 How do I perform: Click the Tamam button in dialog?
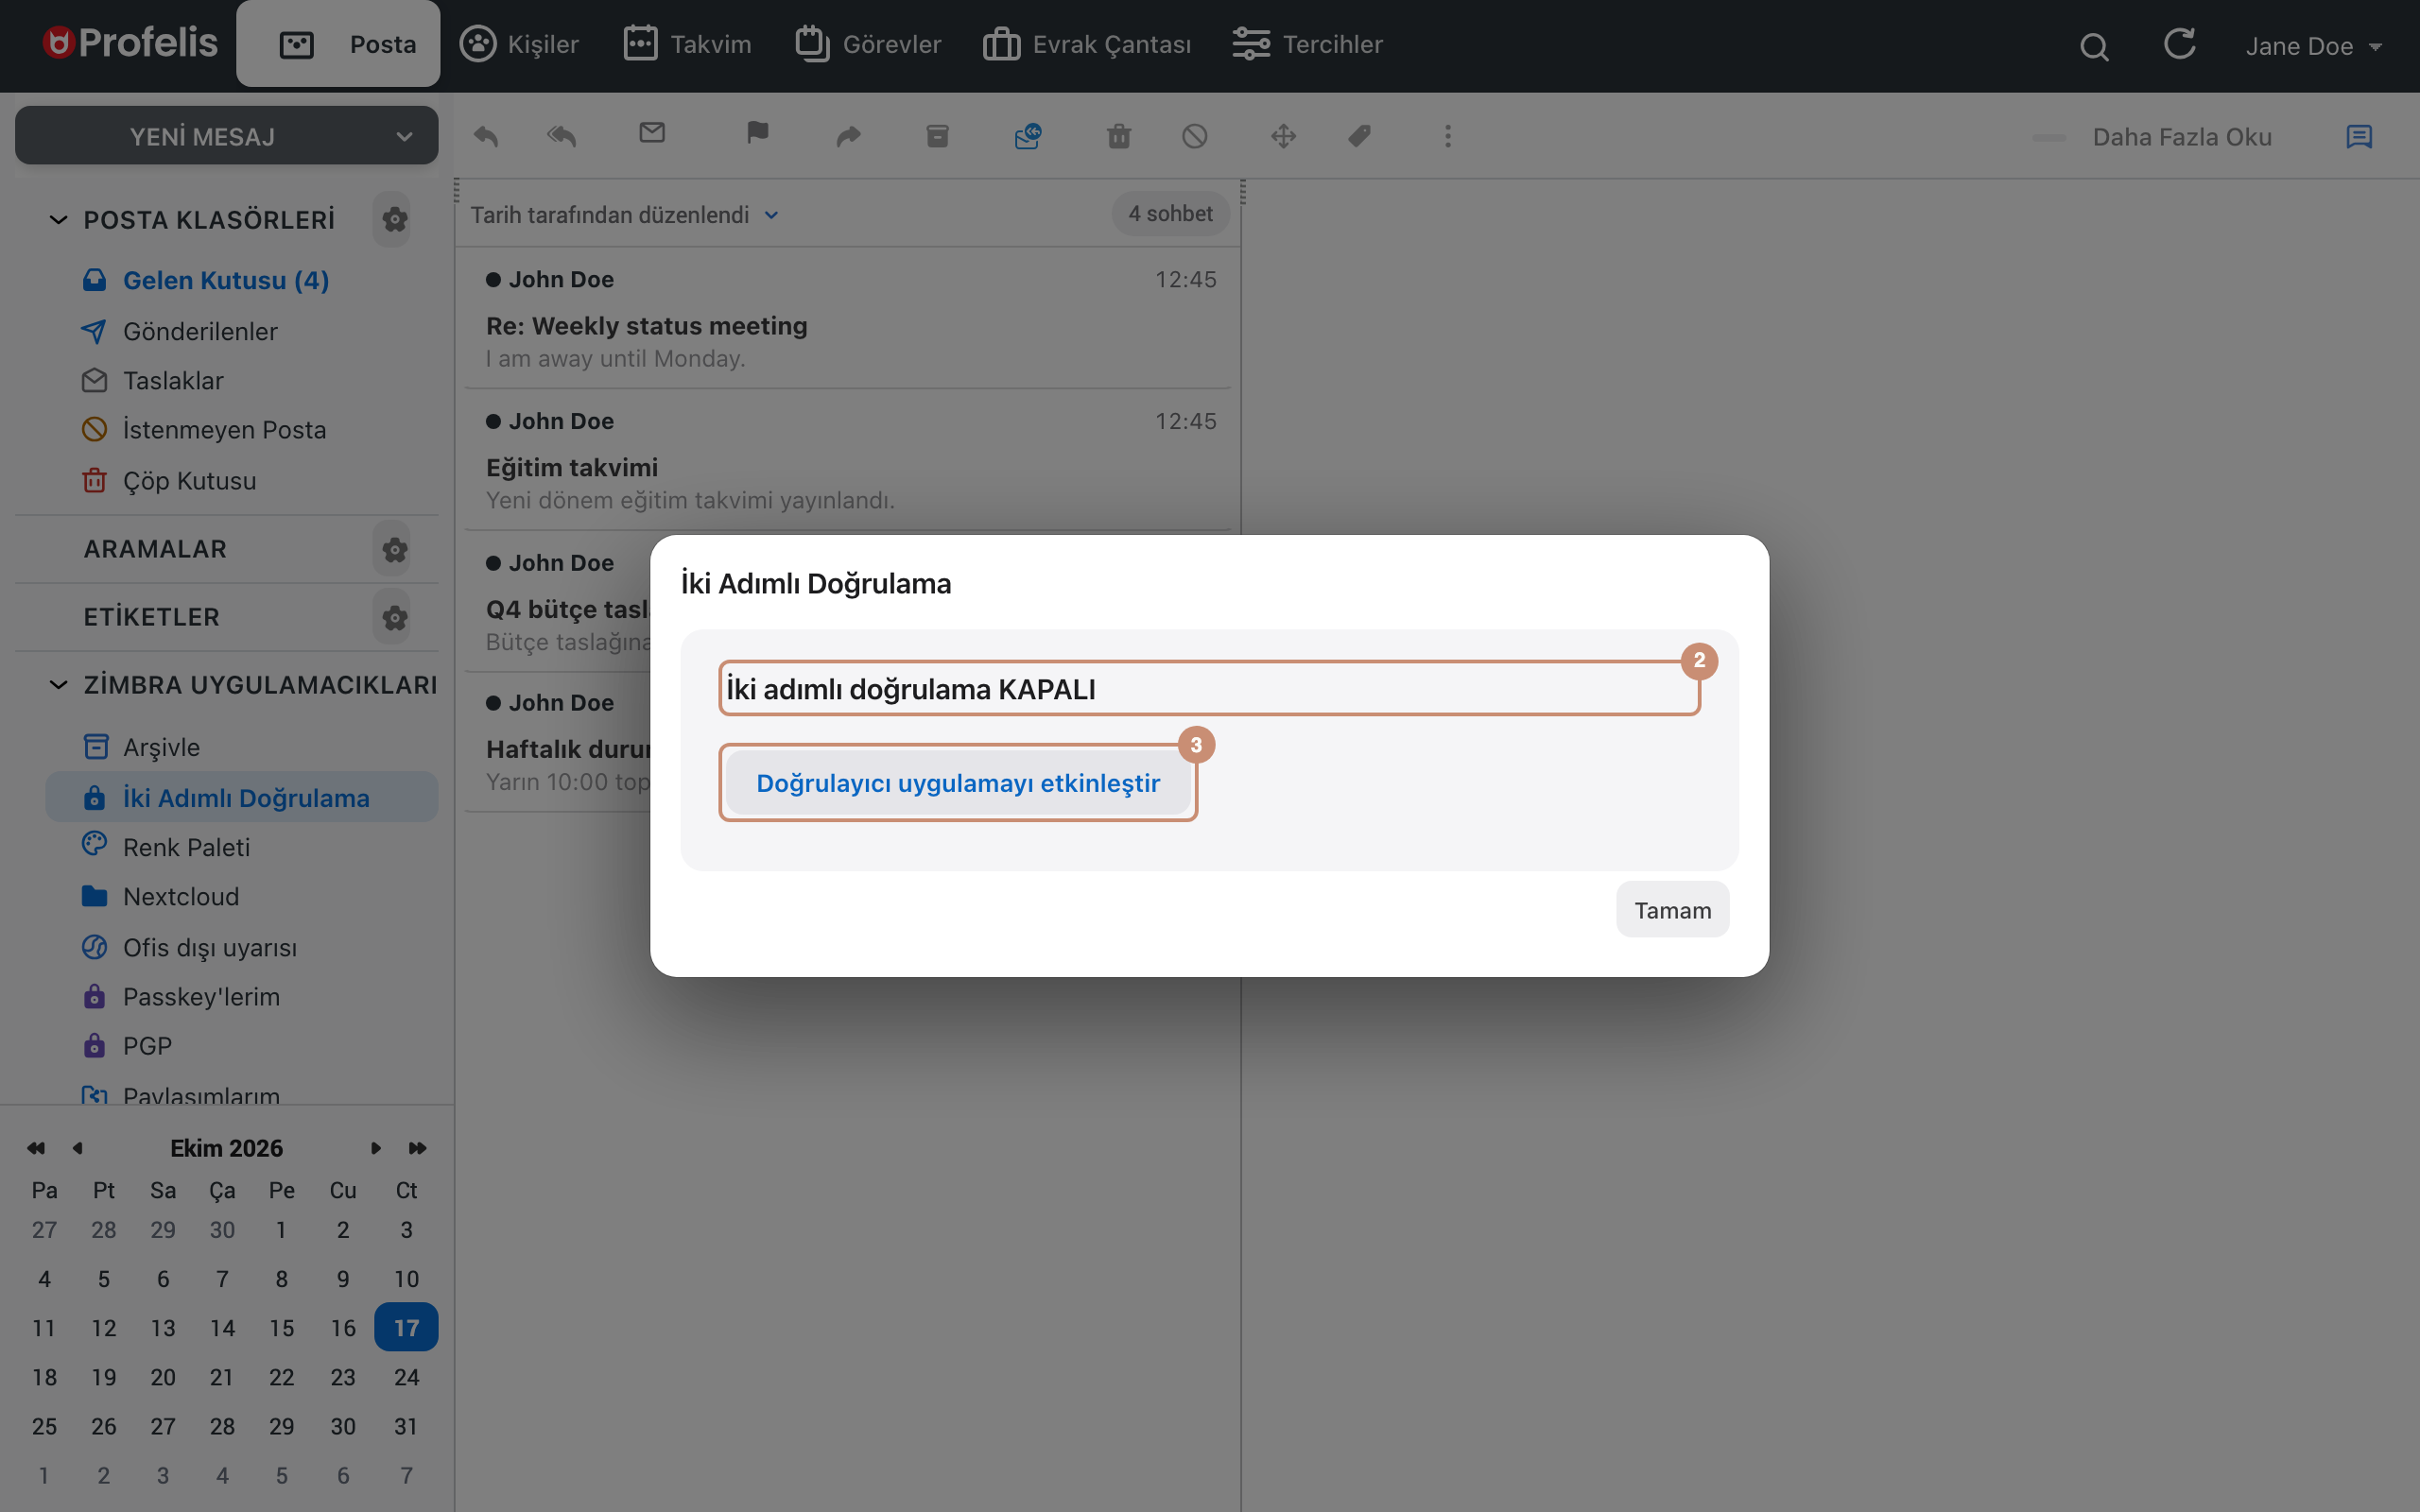[1672, 910]
